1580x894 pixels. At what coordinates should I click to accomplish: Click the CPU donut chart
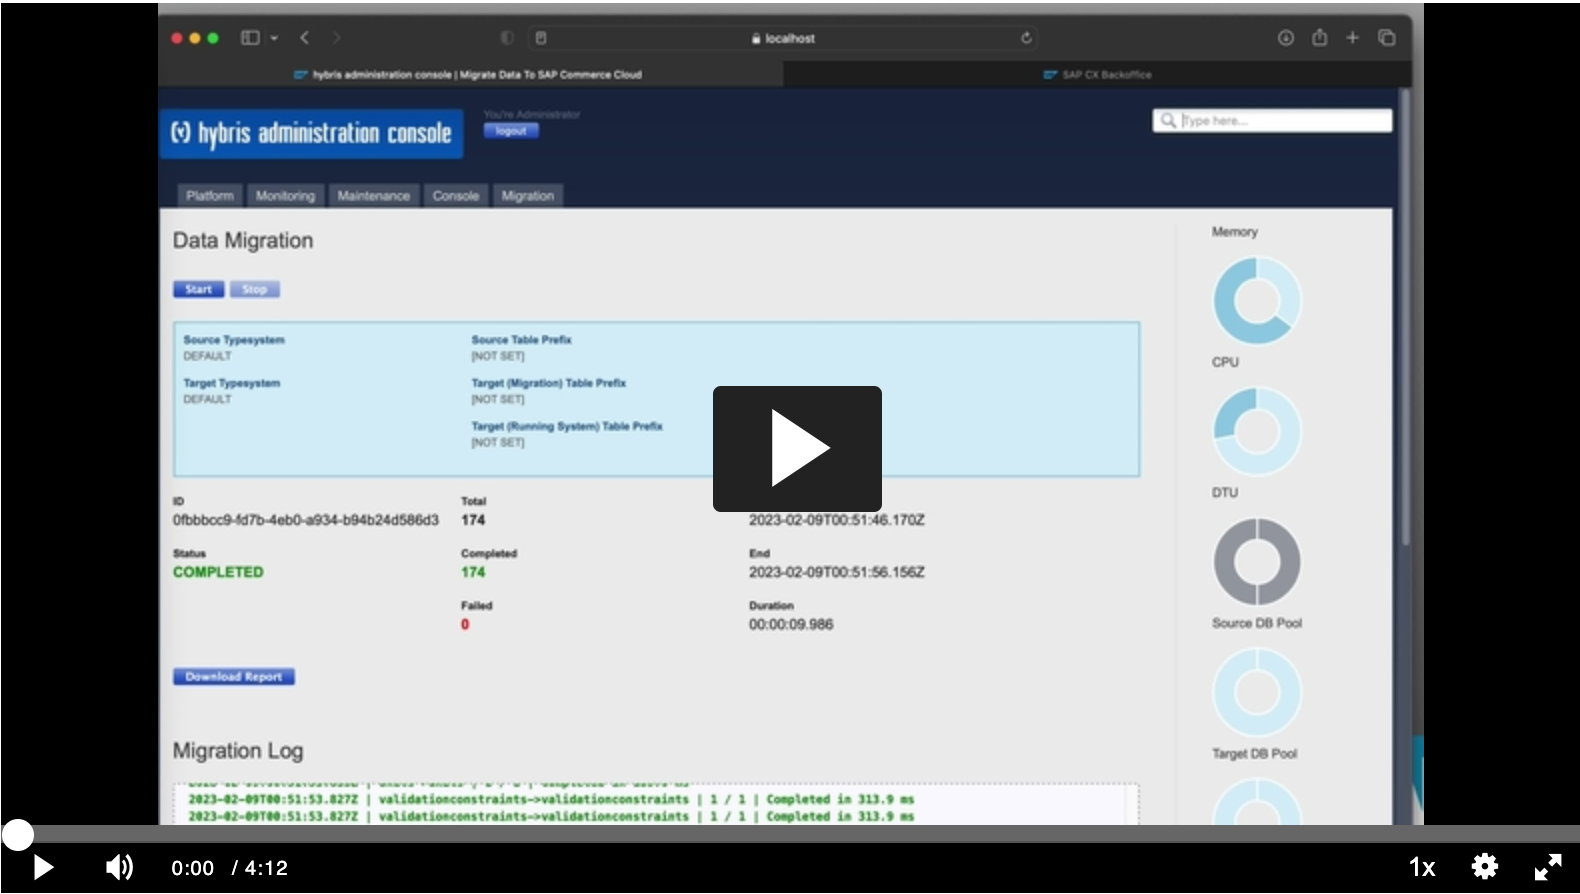tap(1257, 431)
